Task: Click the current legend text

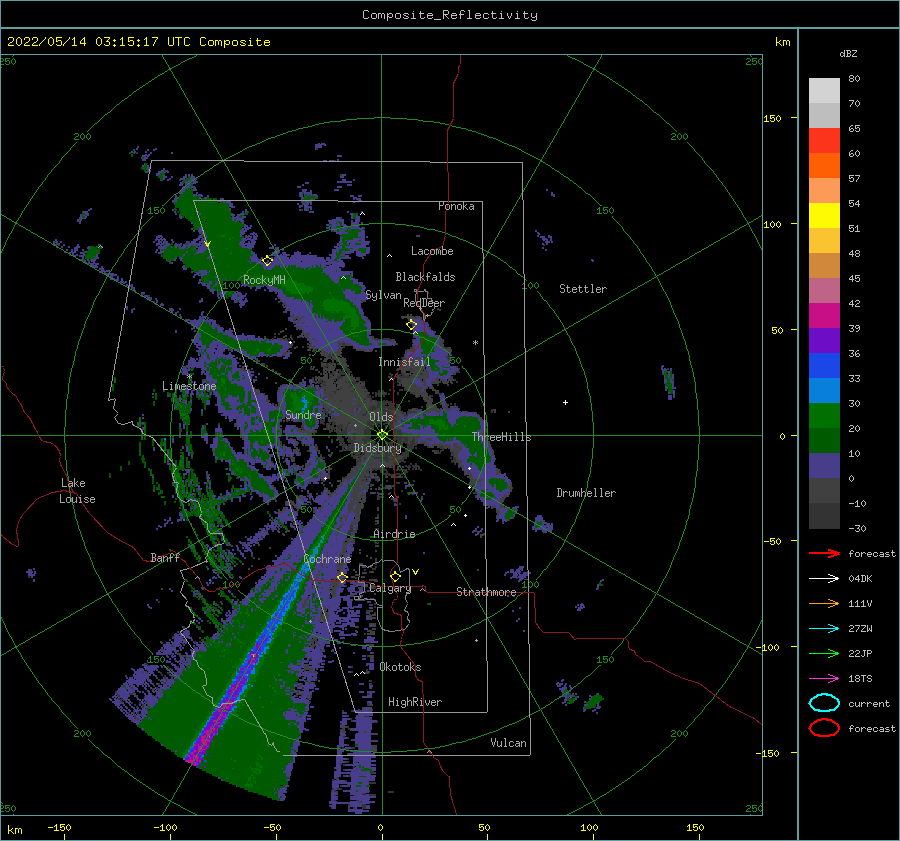Action: 869,703
